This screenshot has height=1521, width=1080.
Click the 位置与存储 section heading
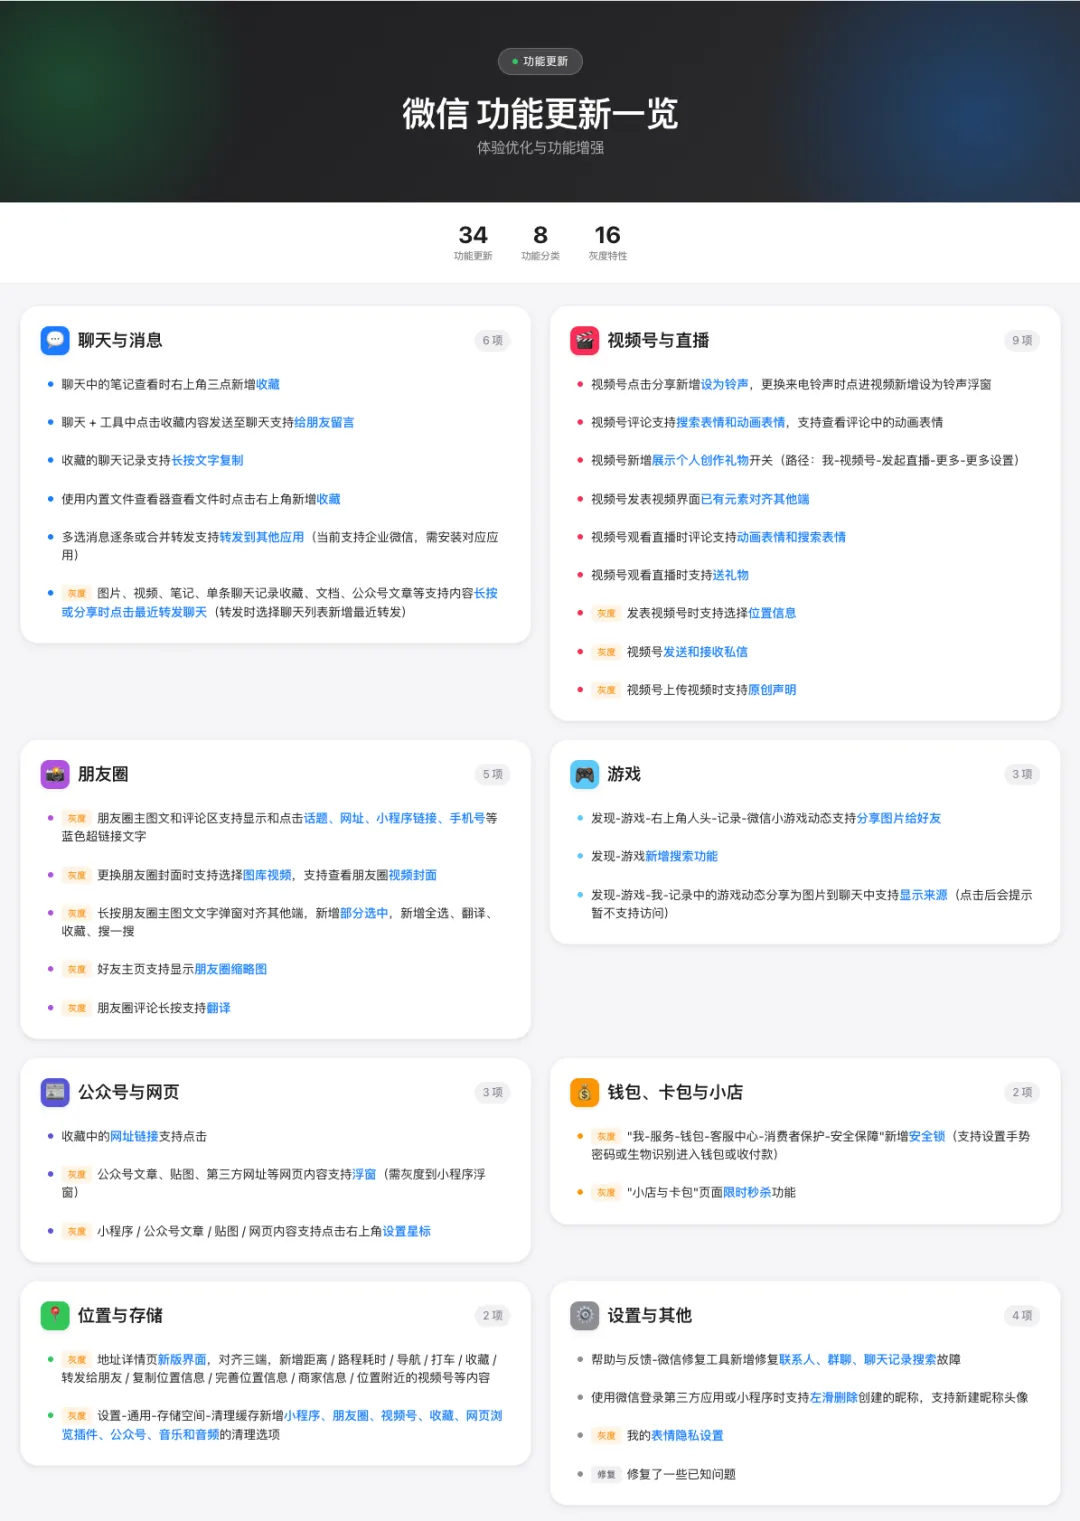120,1315
